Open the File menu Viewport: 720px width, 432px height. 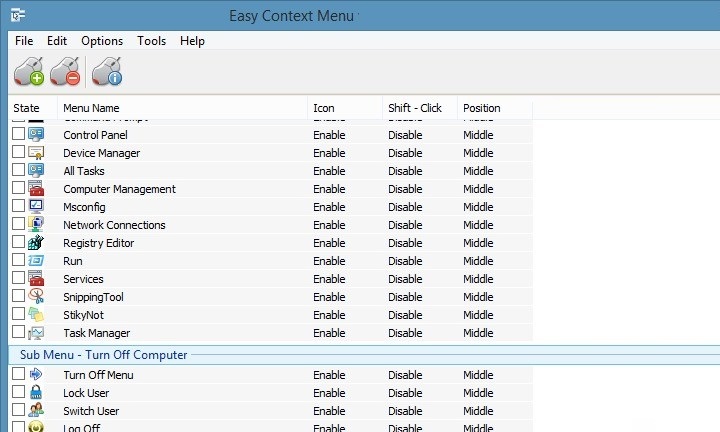pyautogui.click(x=24, y=41)
